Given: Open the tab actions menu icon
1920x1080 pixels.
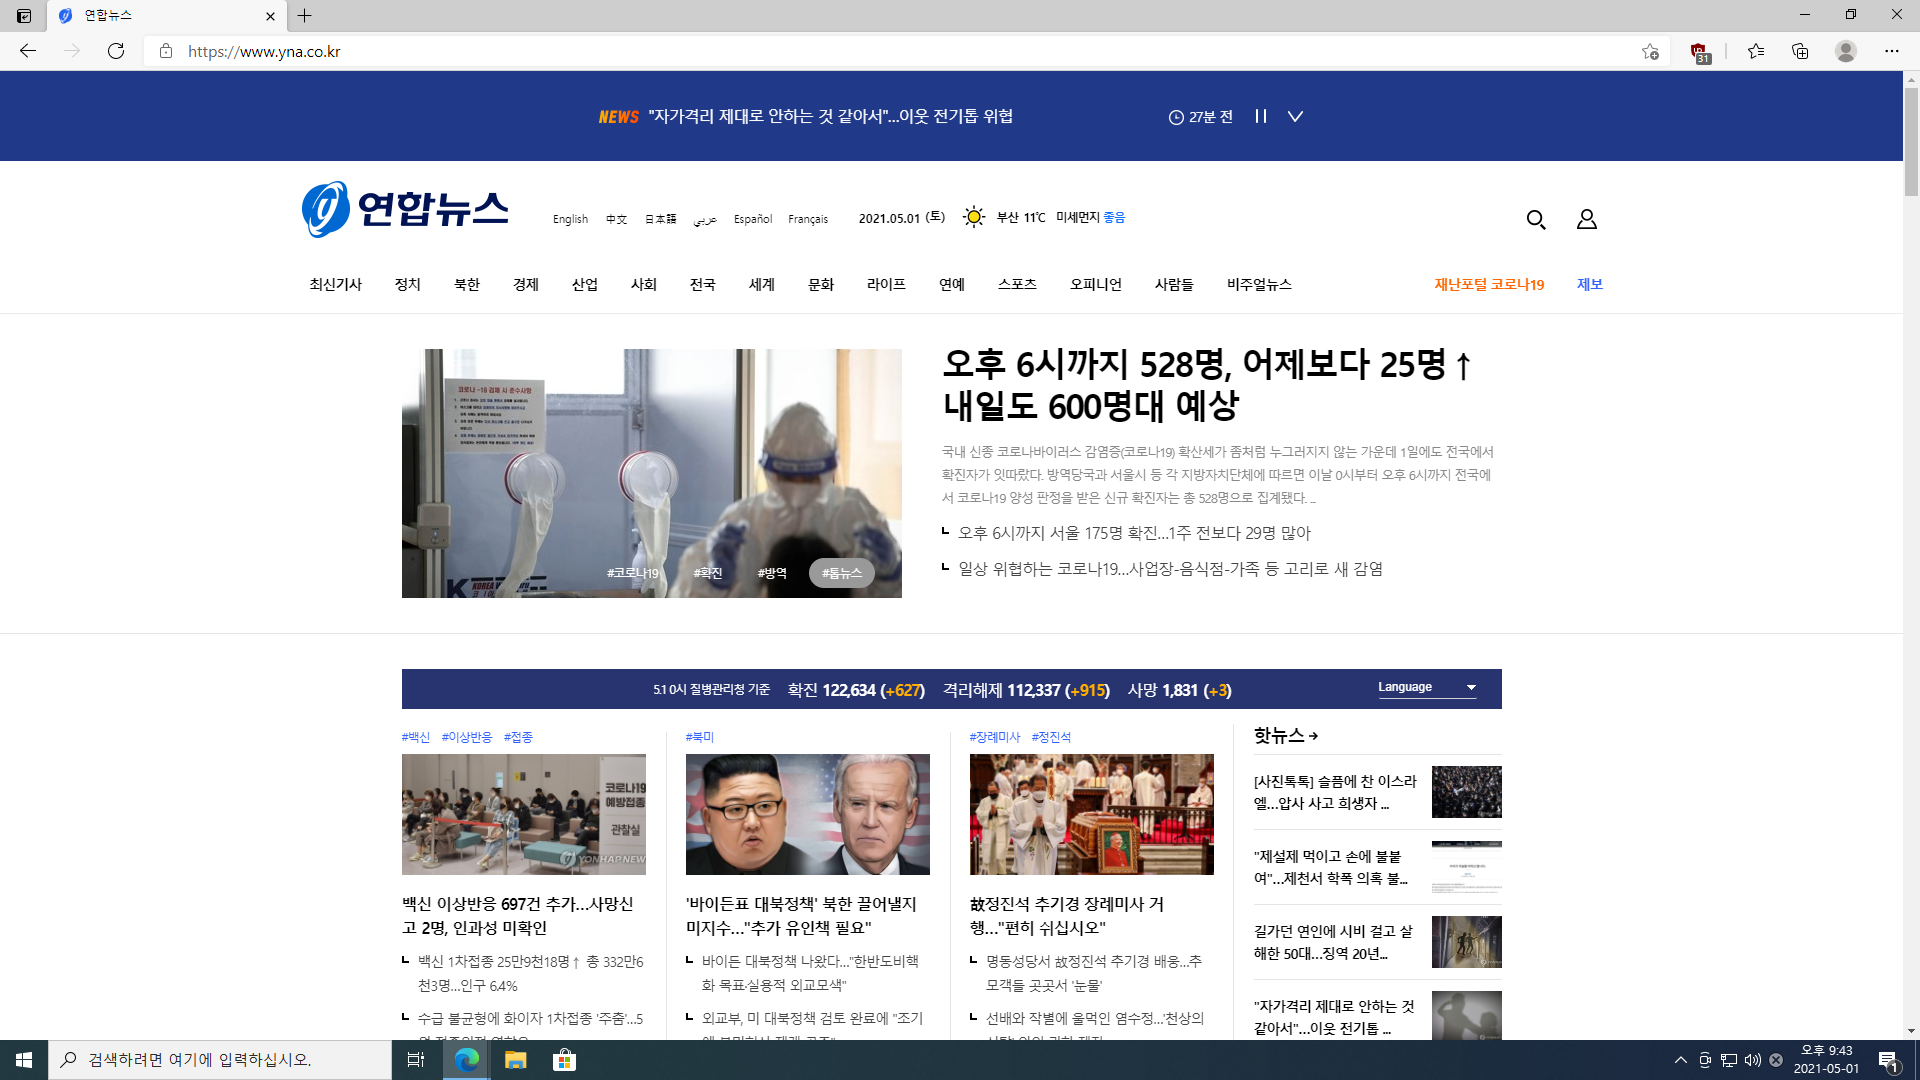Looking at the screenshot, I should point(24,15).
